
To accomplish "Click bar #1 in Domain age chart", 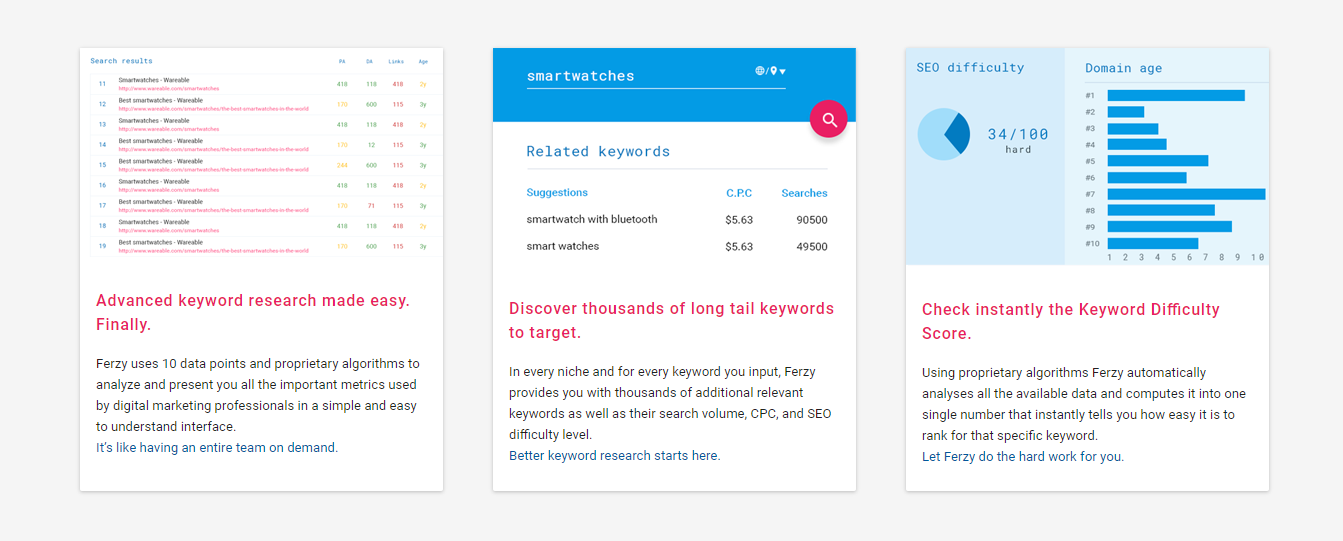I will point(1176,96).
